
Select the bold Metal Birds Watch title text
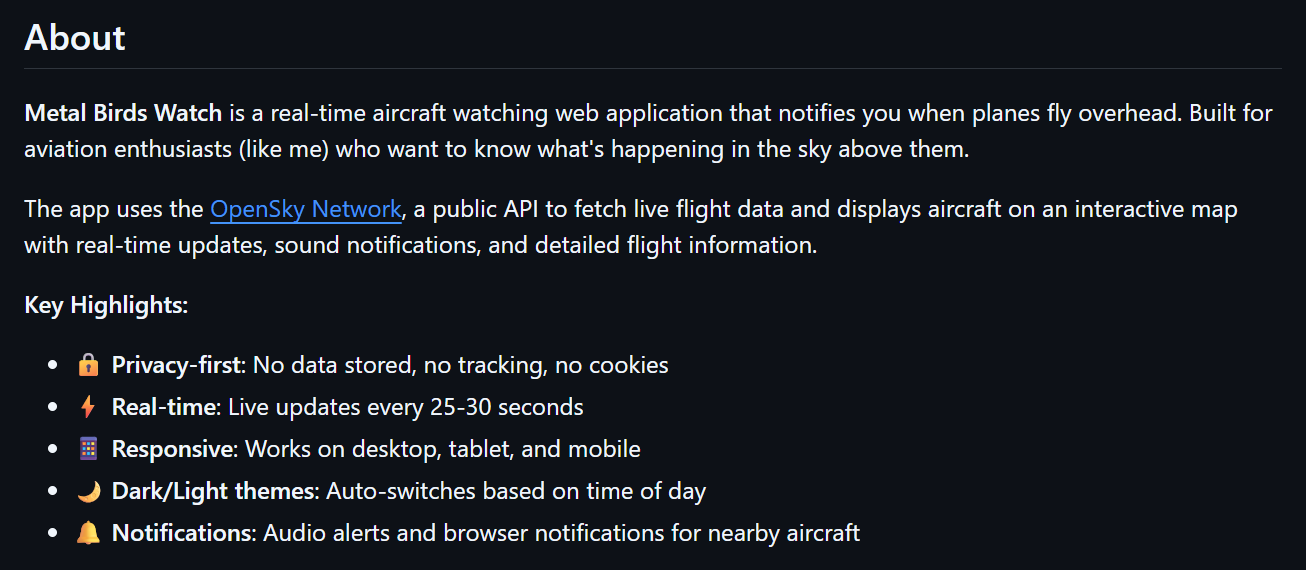[123, 113]
